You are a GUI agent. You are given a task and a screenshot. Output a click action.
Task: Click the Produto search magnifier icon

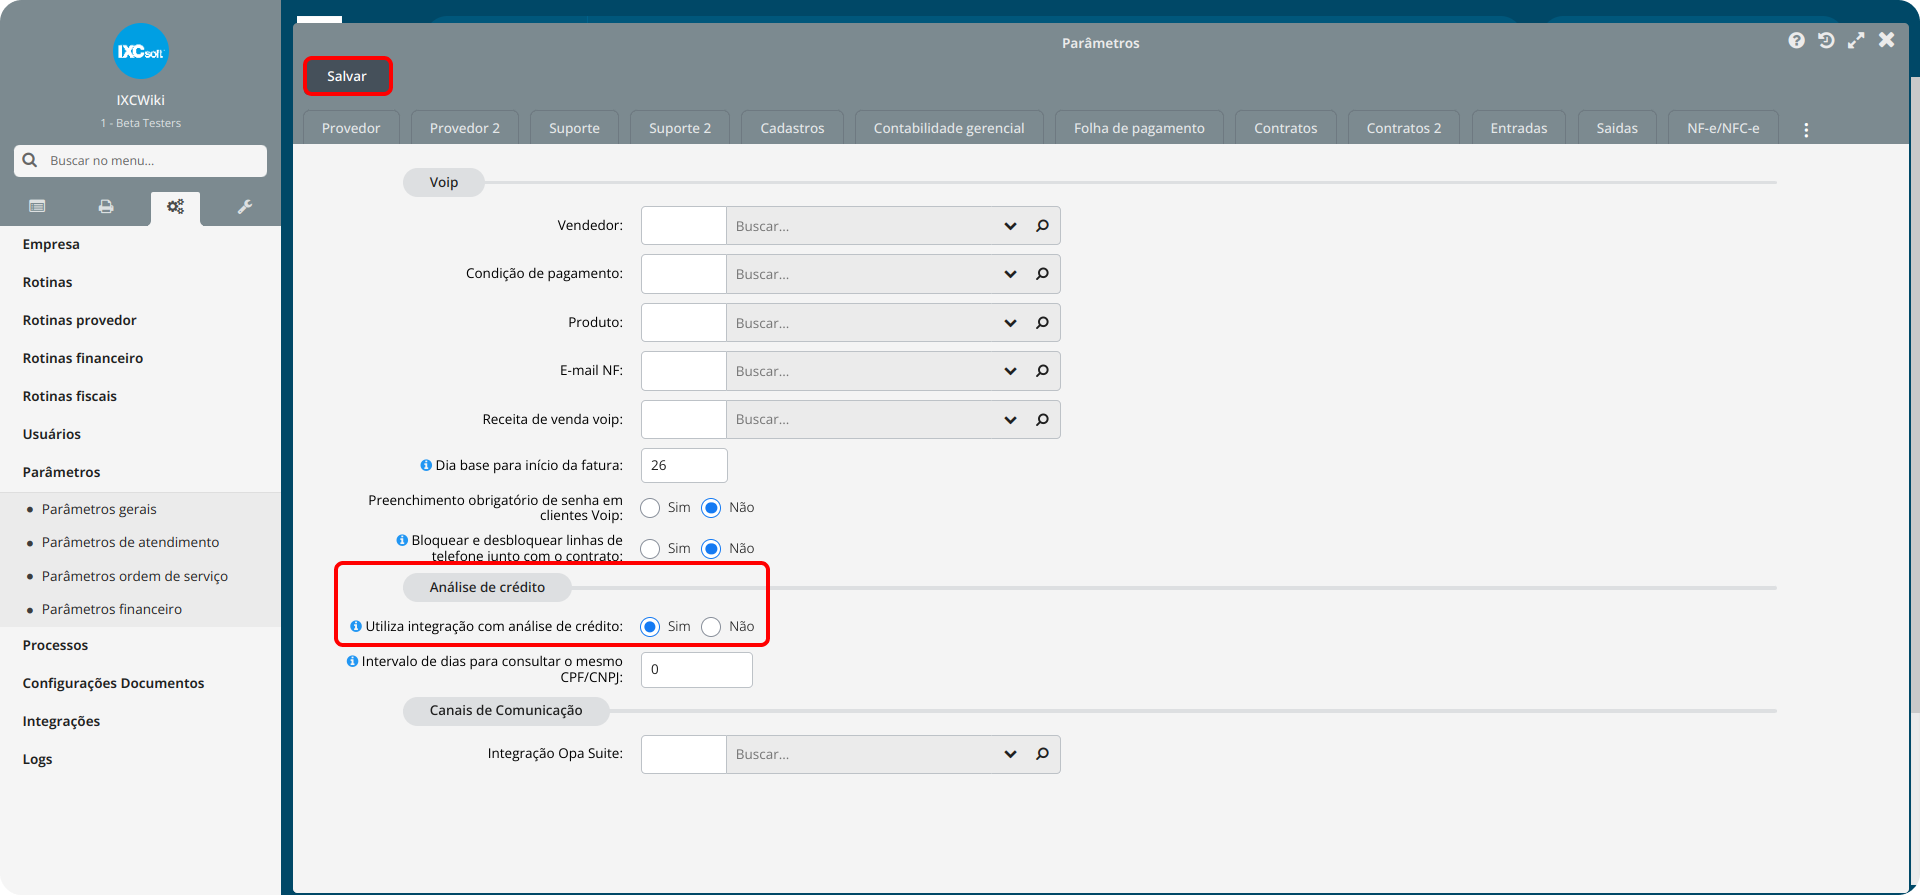1042,323
